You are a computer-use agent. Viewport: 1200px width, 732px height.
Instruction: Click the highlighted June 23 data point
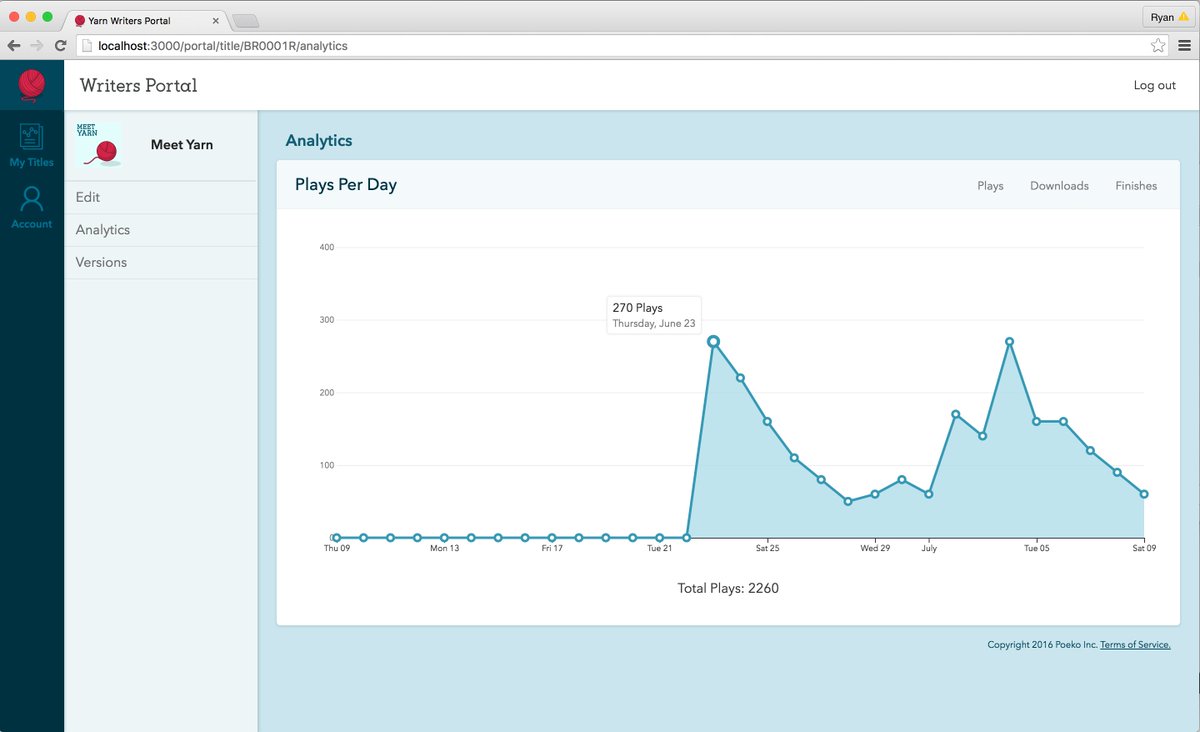click(x=713, y=341)
